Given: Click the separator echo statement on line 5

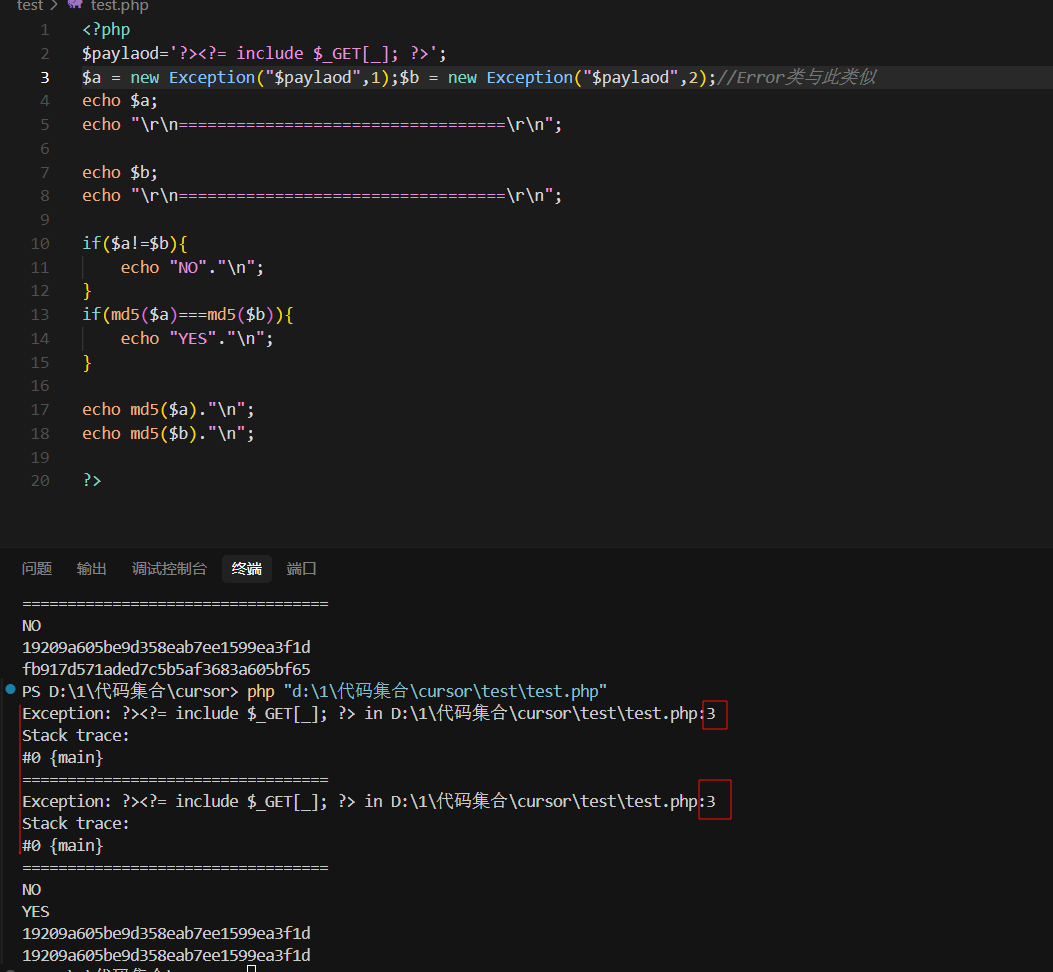Looking at the screenshot, I should point(322,124).
